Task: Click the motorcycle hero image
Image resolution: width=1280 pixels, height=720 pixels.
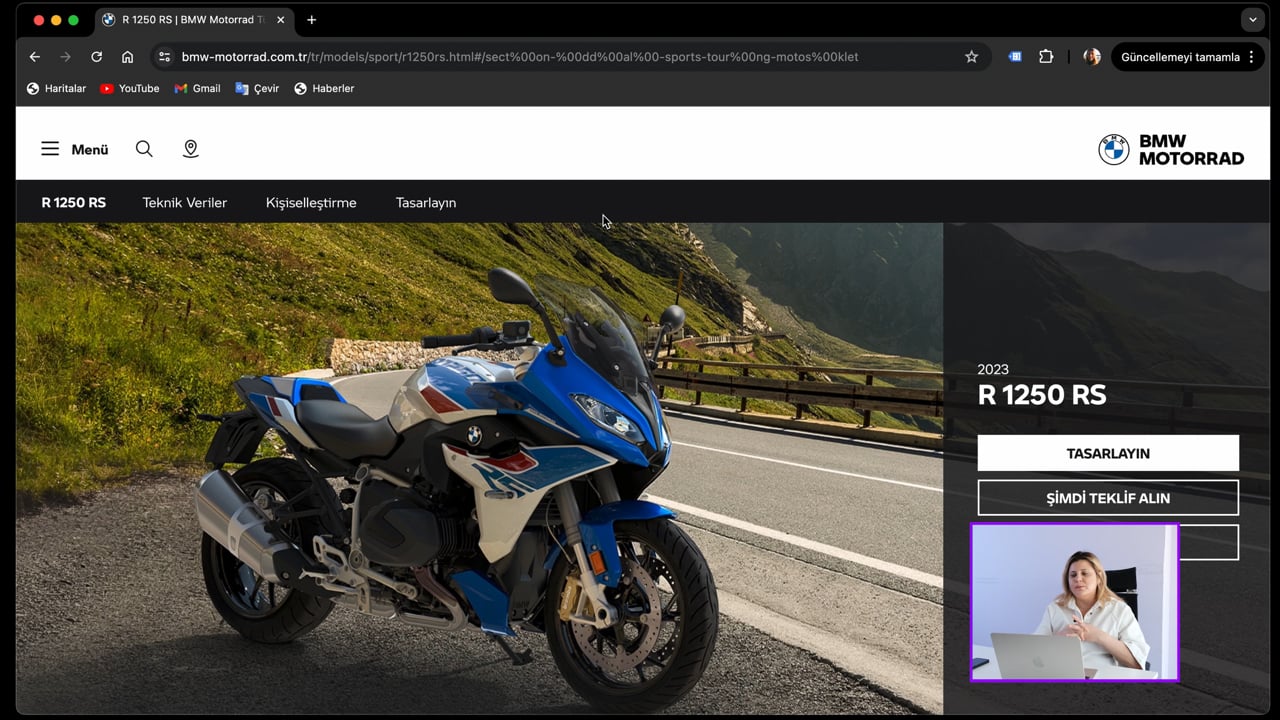Action: click(479, 468)
